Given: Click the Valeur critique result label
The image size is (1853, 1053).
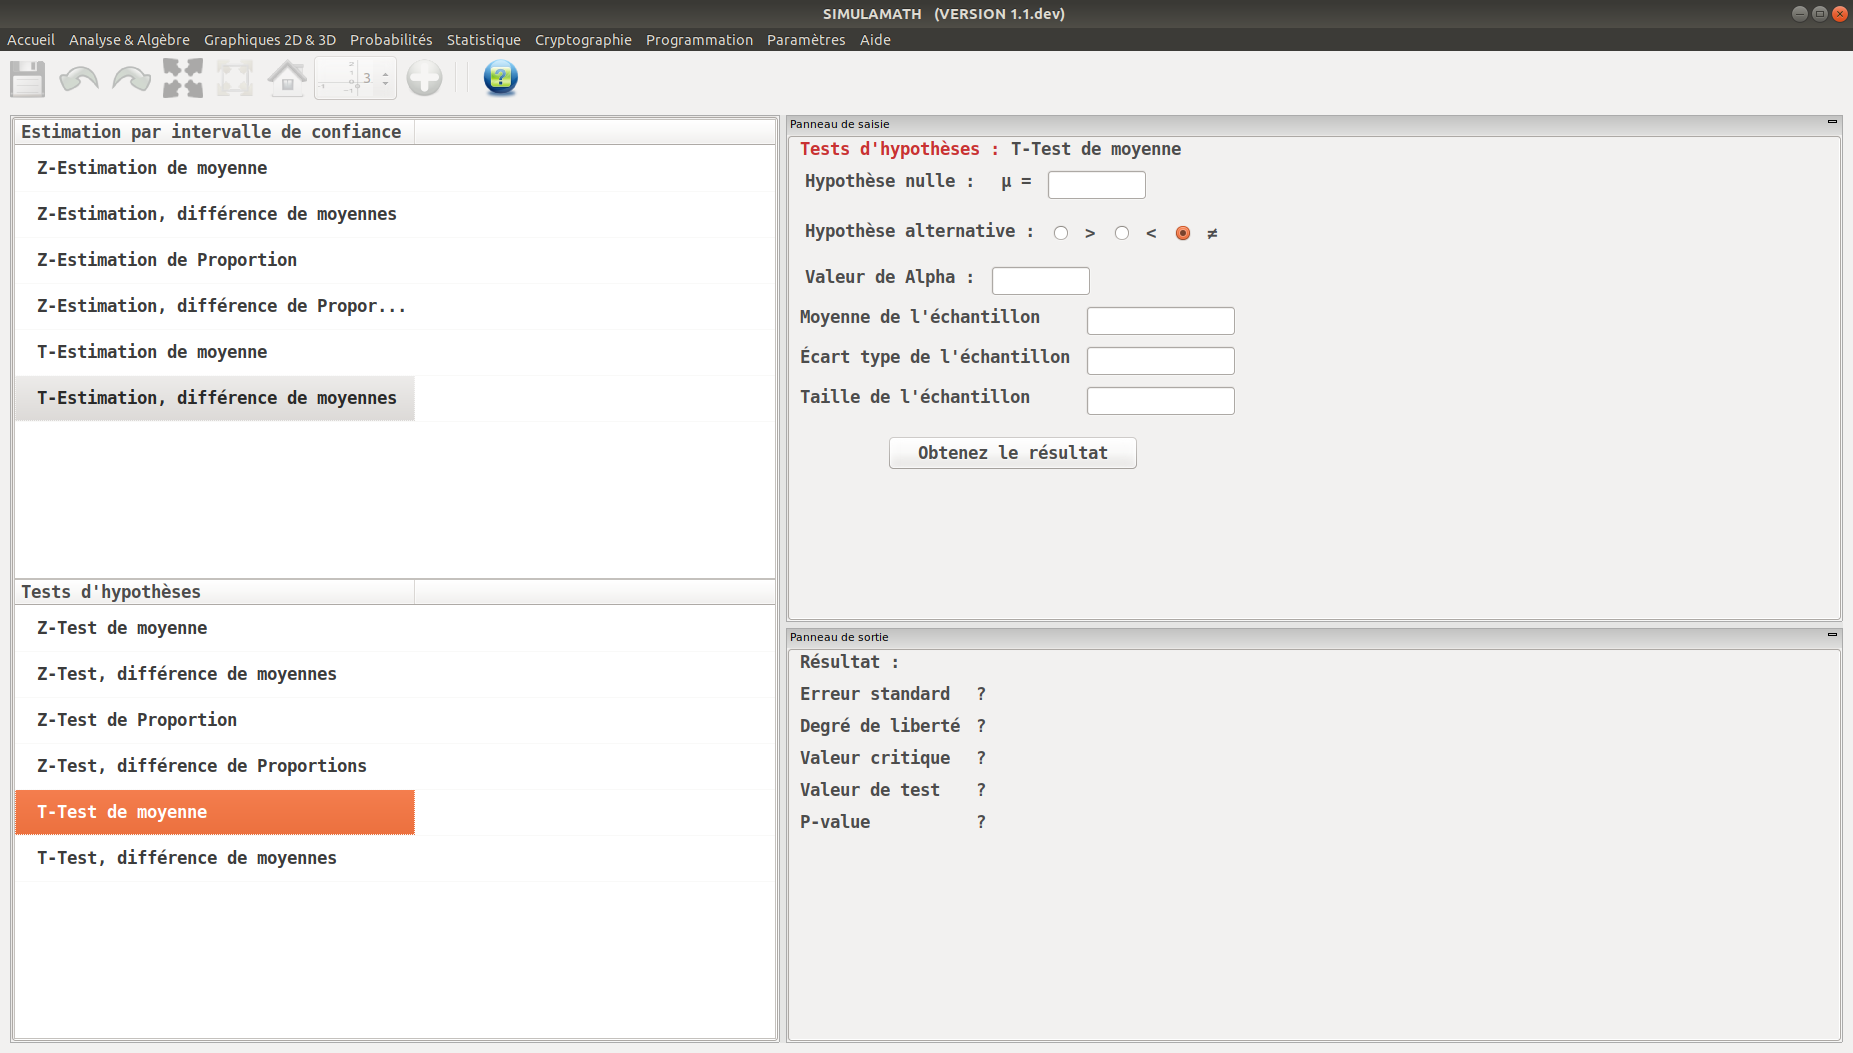Looking at the screenshot, I should pyautogui.click(x=875, y=758).
